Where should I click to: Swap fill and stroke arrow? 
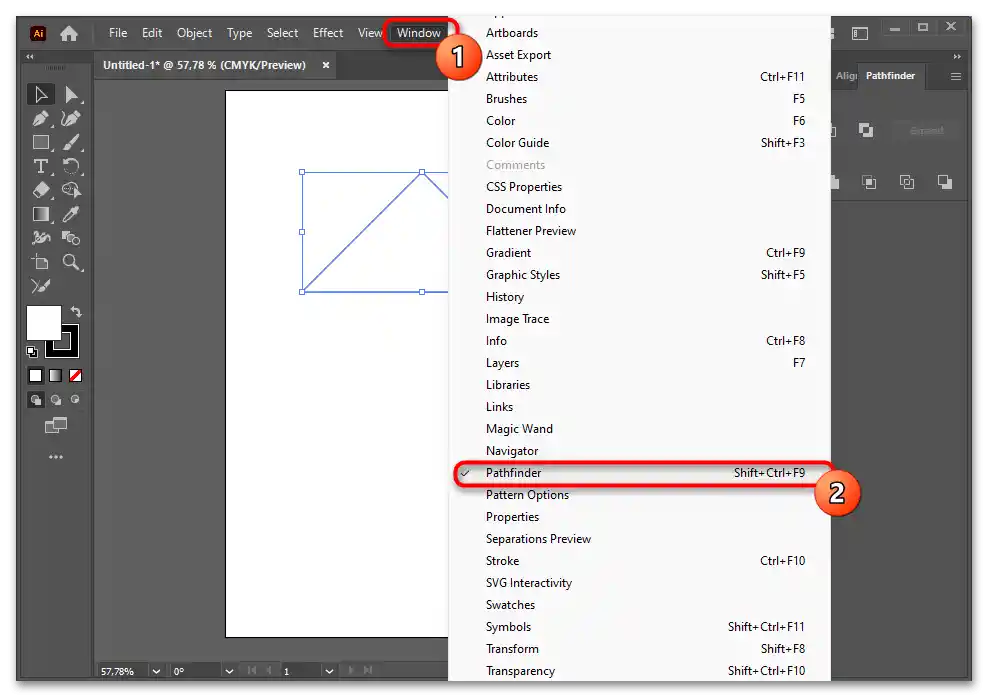(76, 311)
